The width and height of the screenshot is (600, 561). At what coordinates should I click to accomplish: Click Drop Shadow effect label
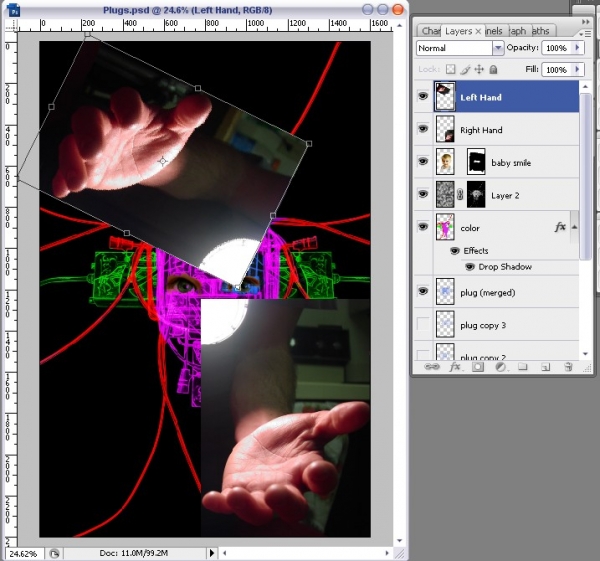coord(505,267)
